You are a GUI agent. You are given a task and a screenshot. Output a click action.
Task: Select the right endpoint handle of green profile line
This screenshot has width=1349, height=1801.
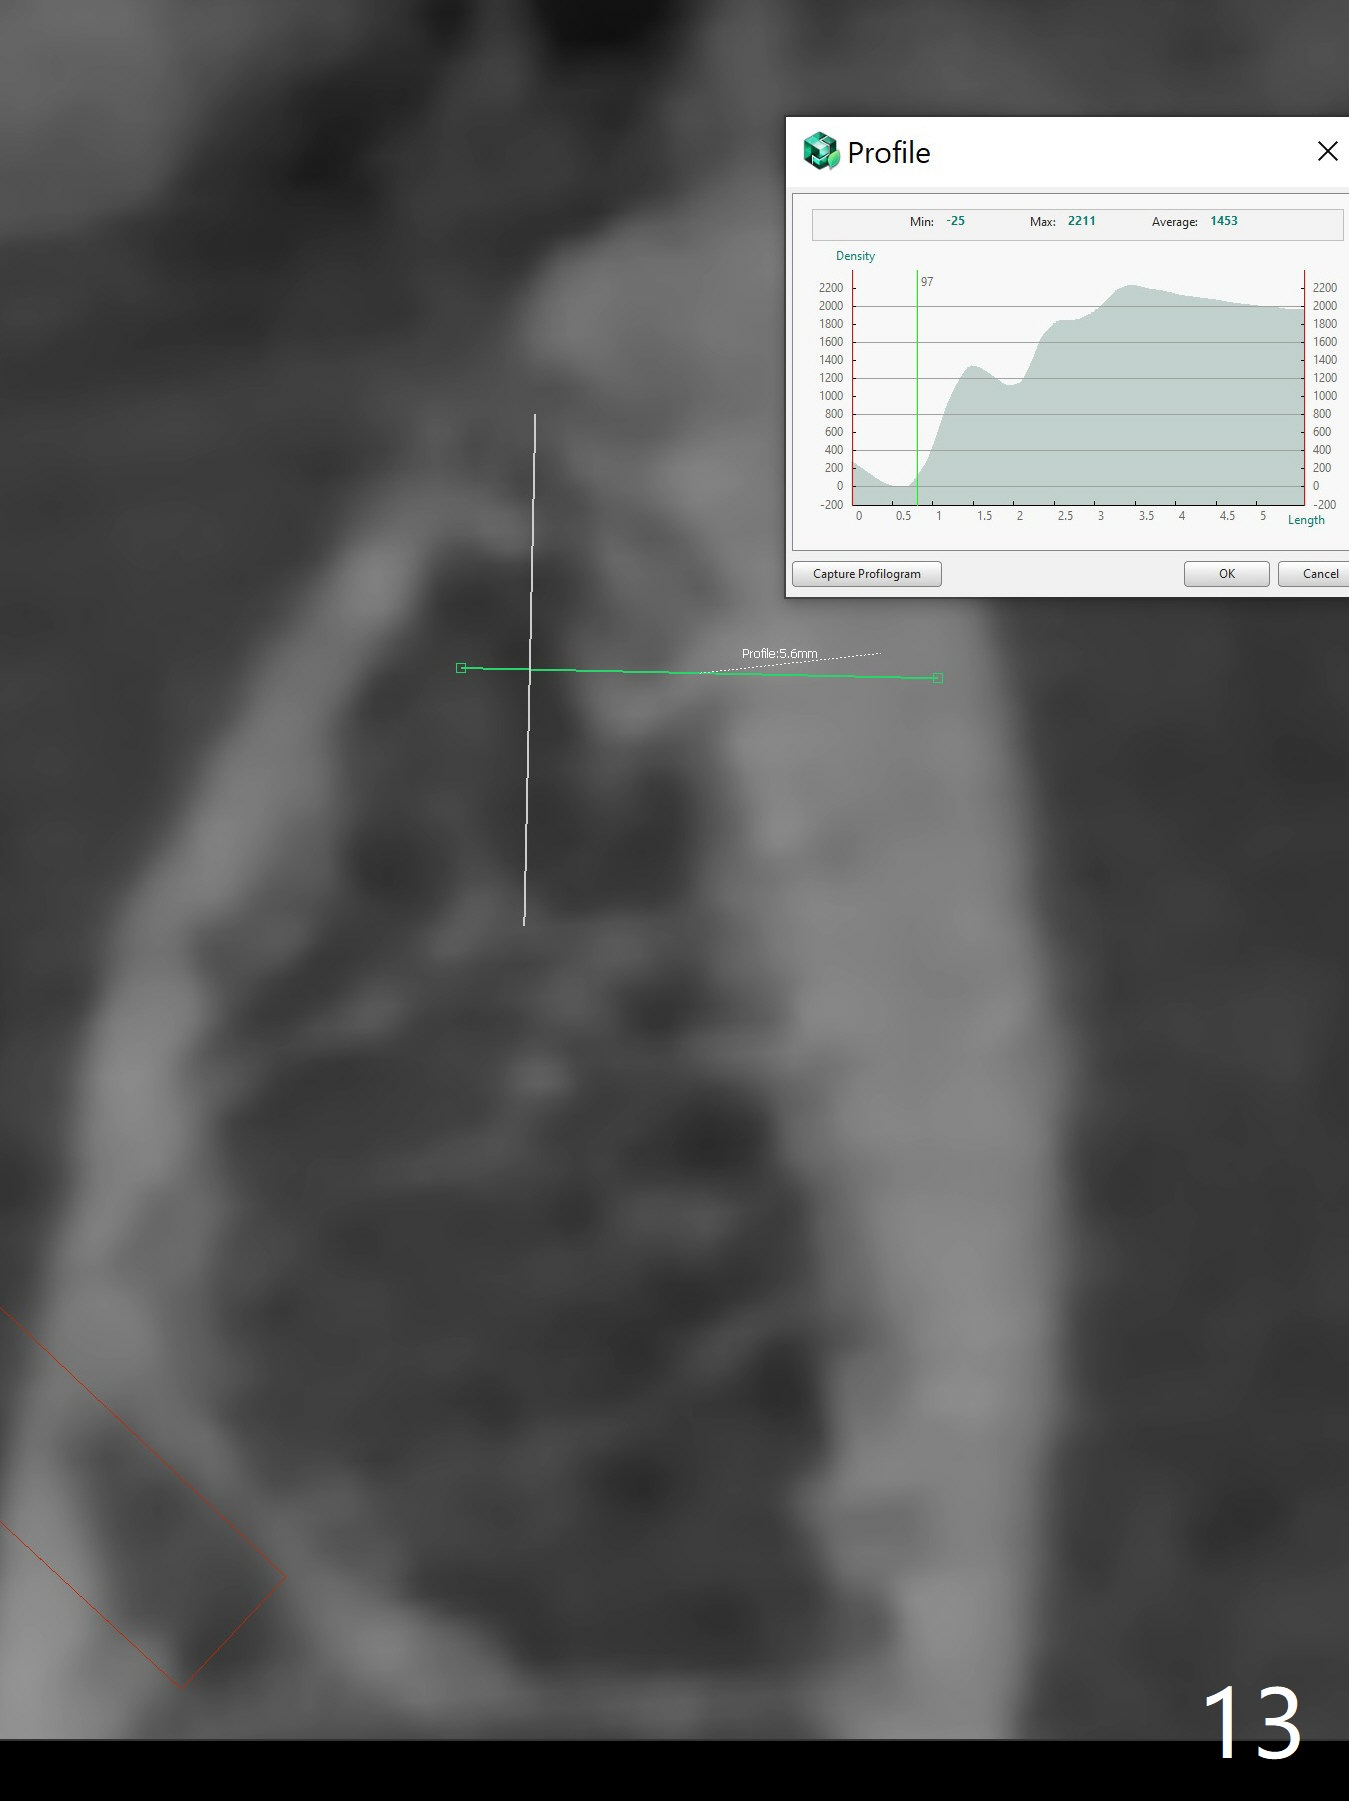coord(937,678)
